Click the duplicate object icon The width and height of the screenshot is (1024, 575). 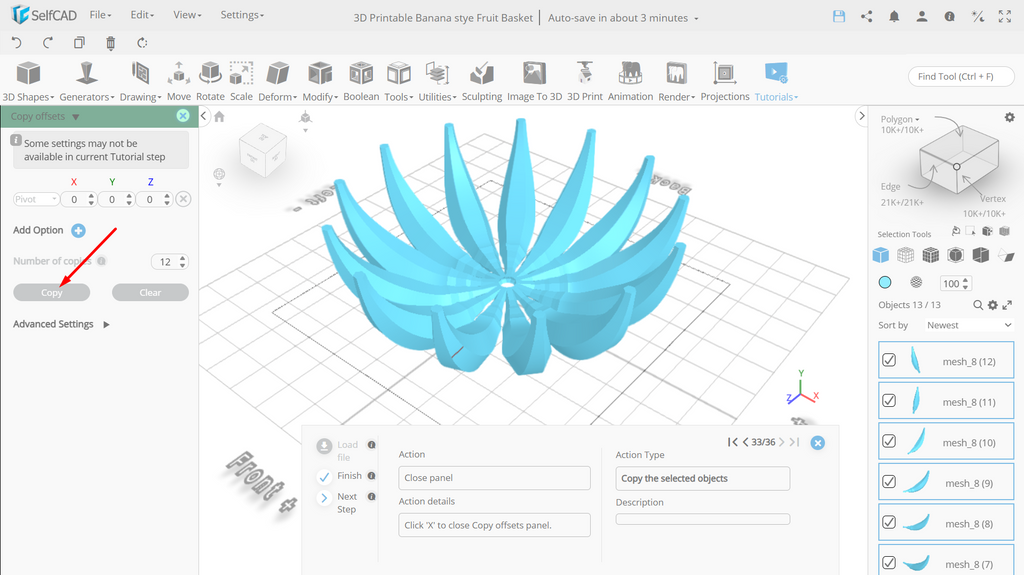click(x=79, y=43)
